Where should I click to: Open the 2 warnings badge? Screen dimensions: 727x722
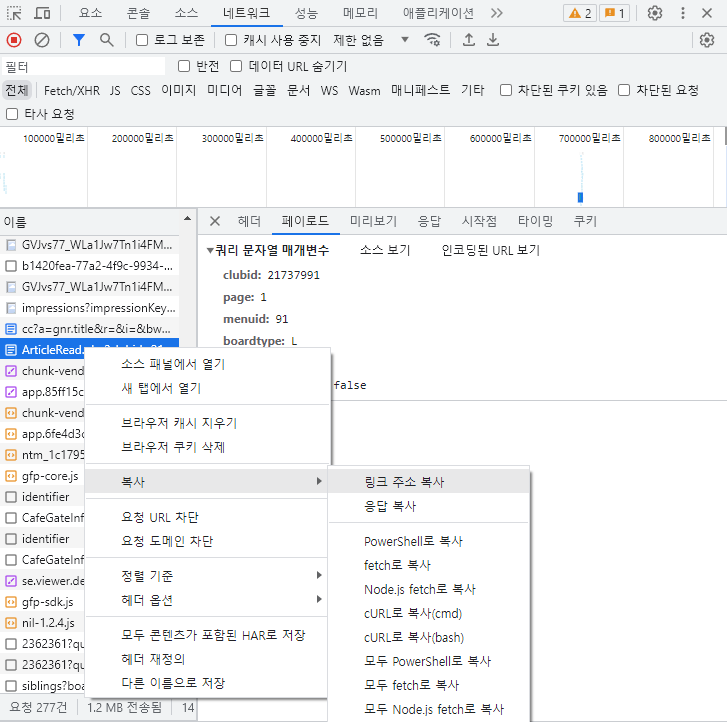(580, 13)
